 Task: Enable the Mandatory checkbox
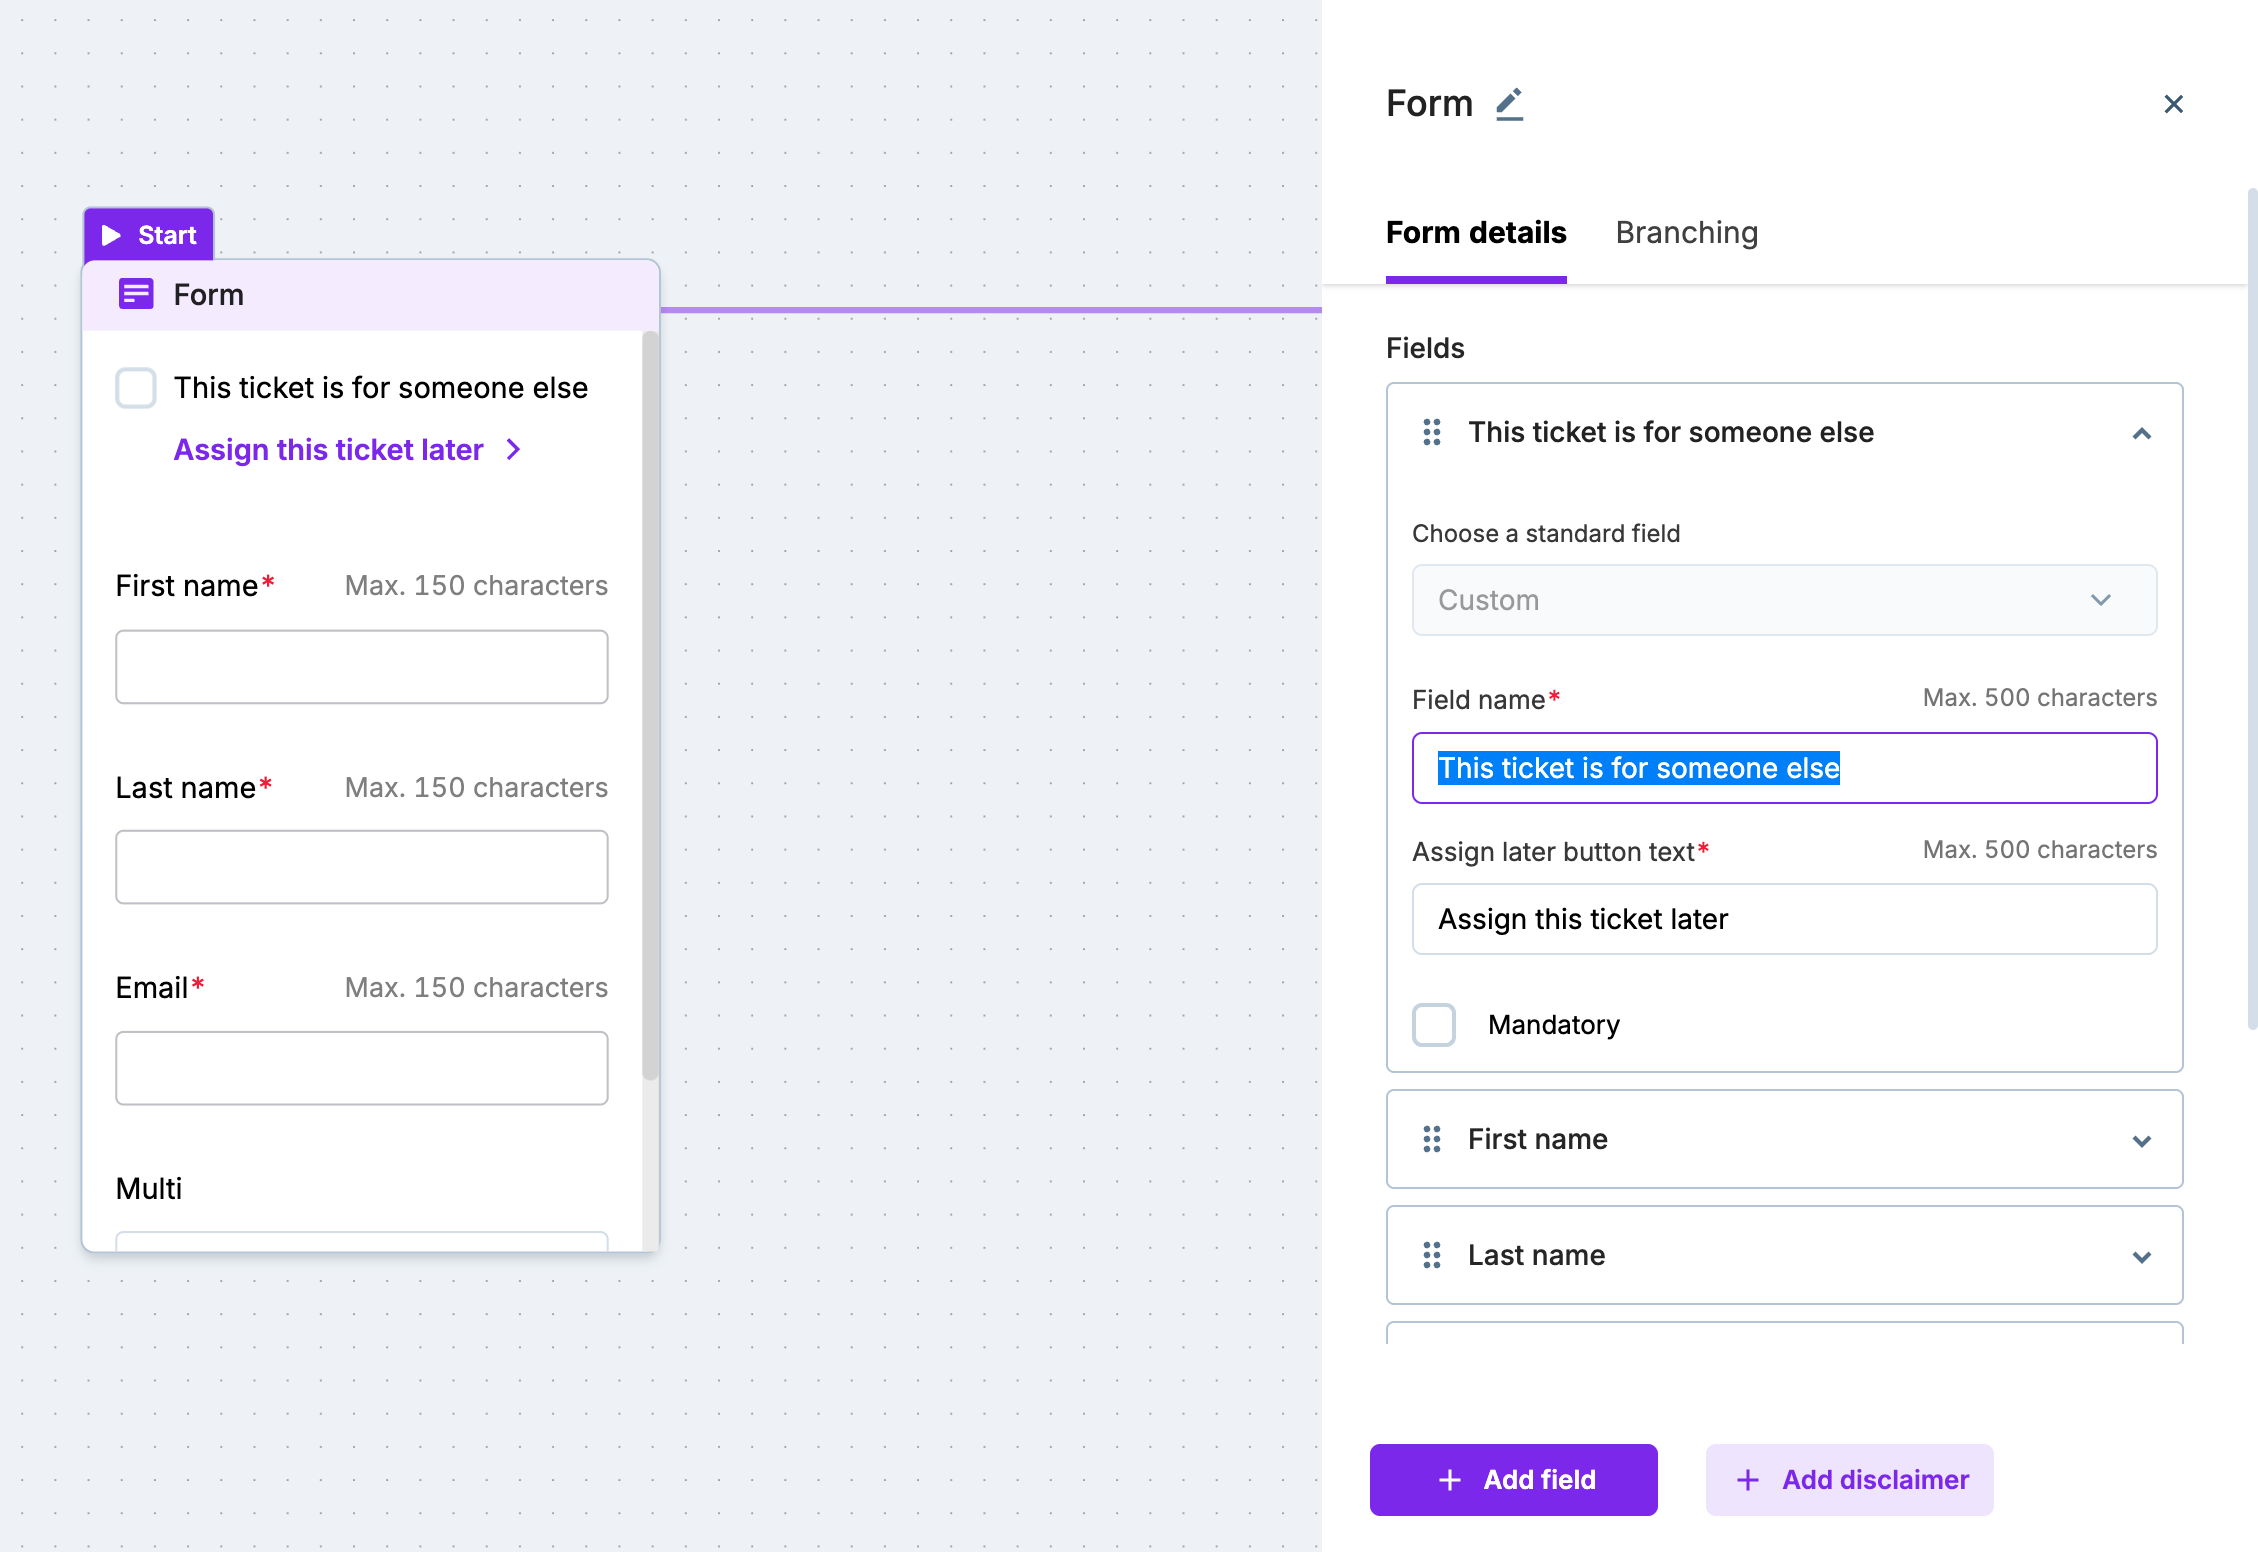[1434, 1025]
